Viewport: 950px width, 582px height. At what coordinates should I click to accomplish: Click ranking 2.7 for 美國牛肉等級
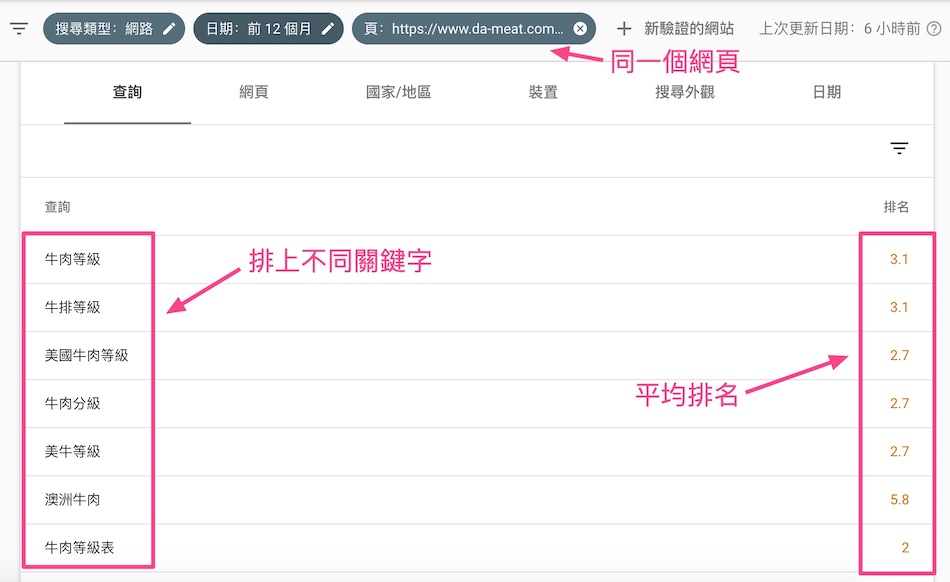(899, 355)
